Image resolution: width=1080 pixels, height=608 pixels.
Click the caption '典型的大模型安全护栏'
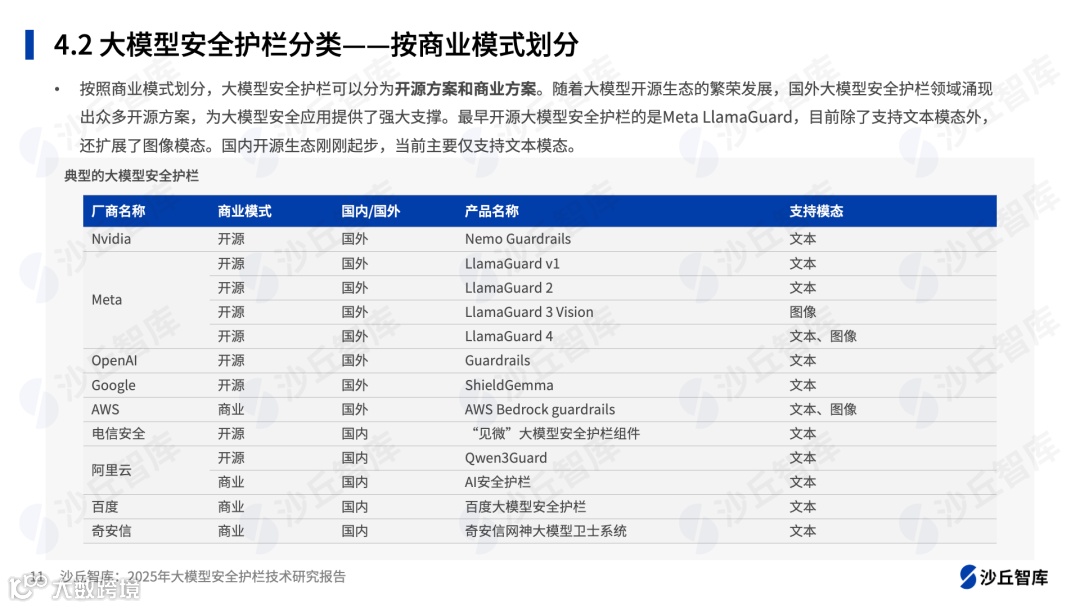point(132,176)
